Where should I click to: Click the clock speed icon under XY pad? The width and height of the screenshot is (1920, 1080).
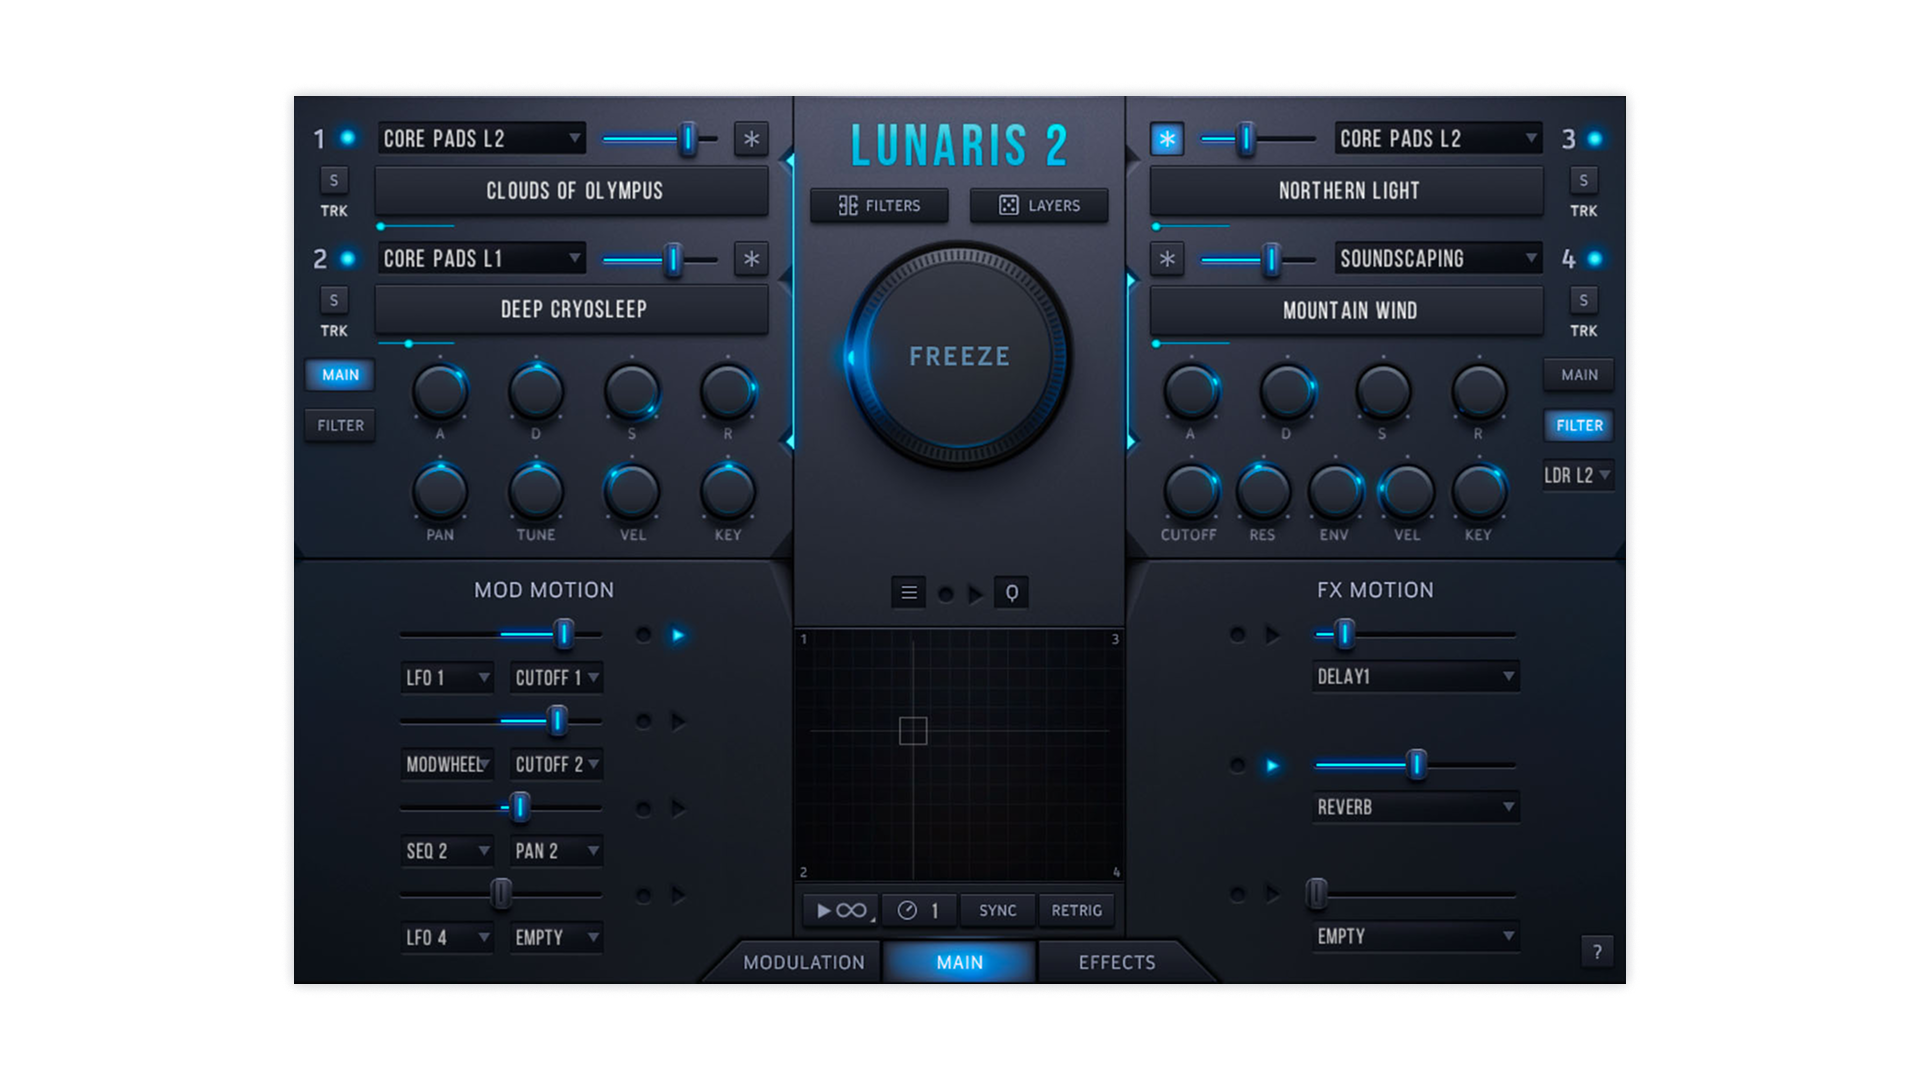coord(907,910)
